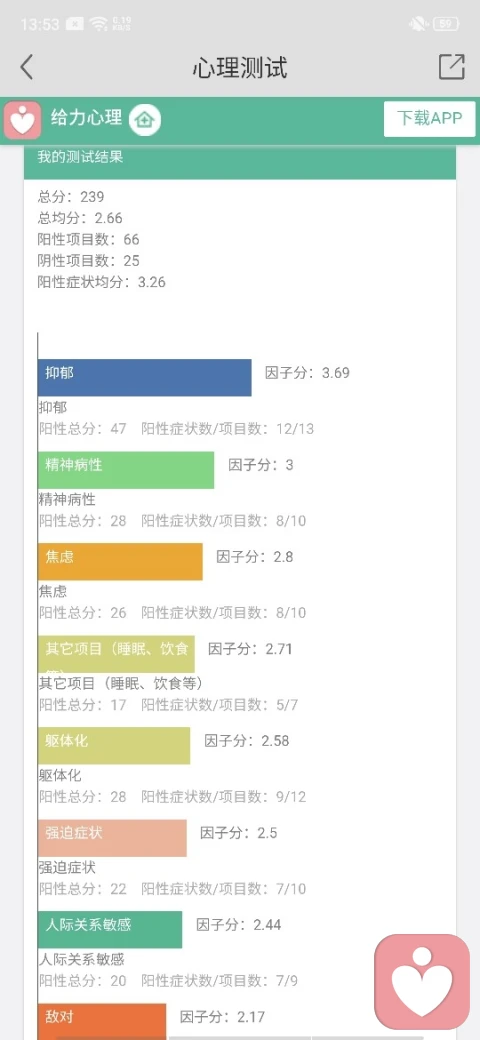This screenshot has width=480, height=1040.
Task: Click the 躯体化 bar
Action: pos(114,746)
